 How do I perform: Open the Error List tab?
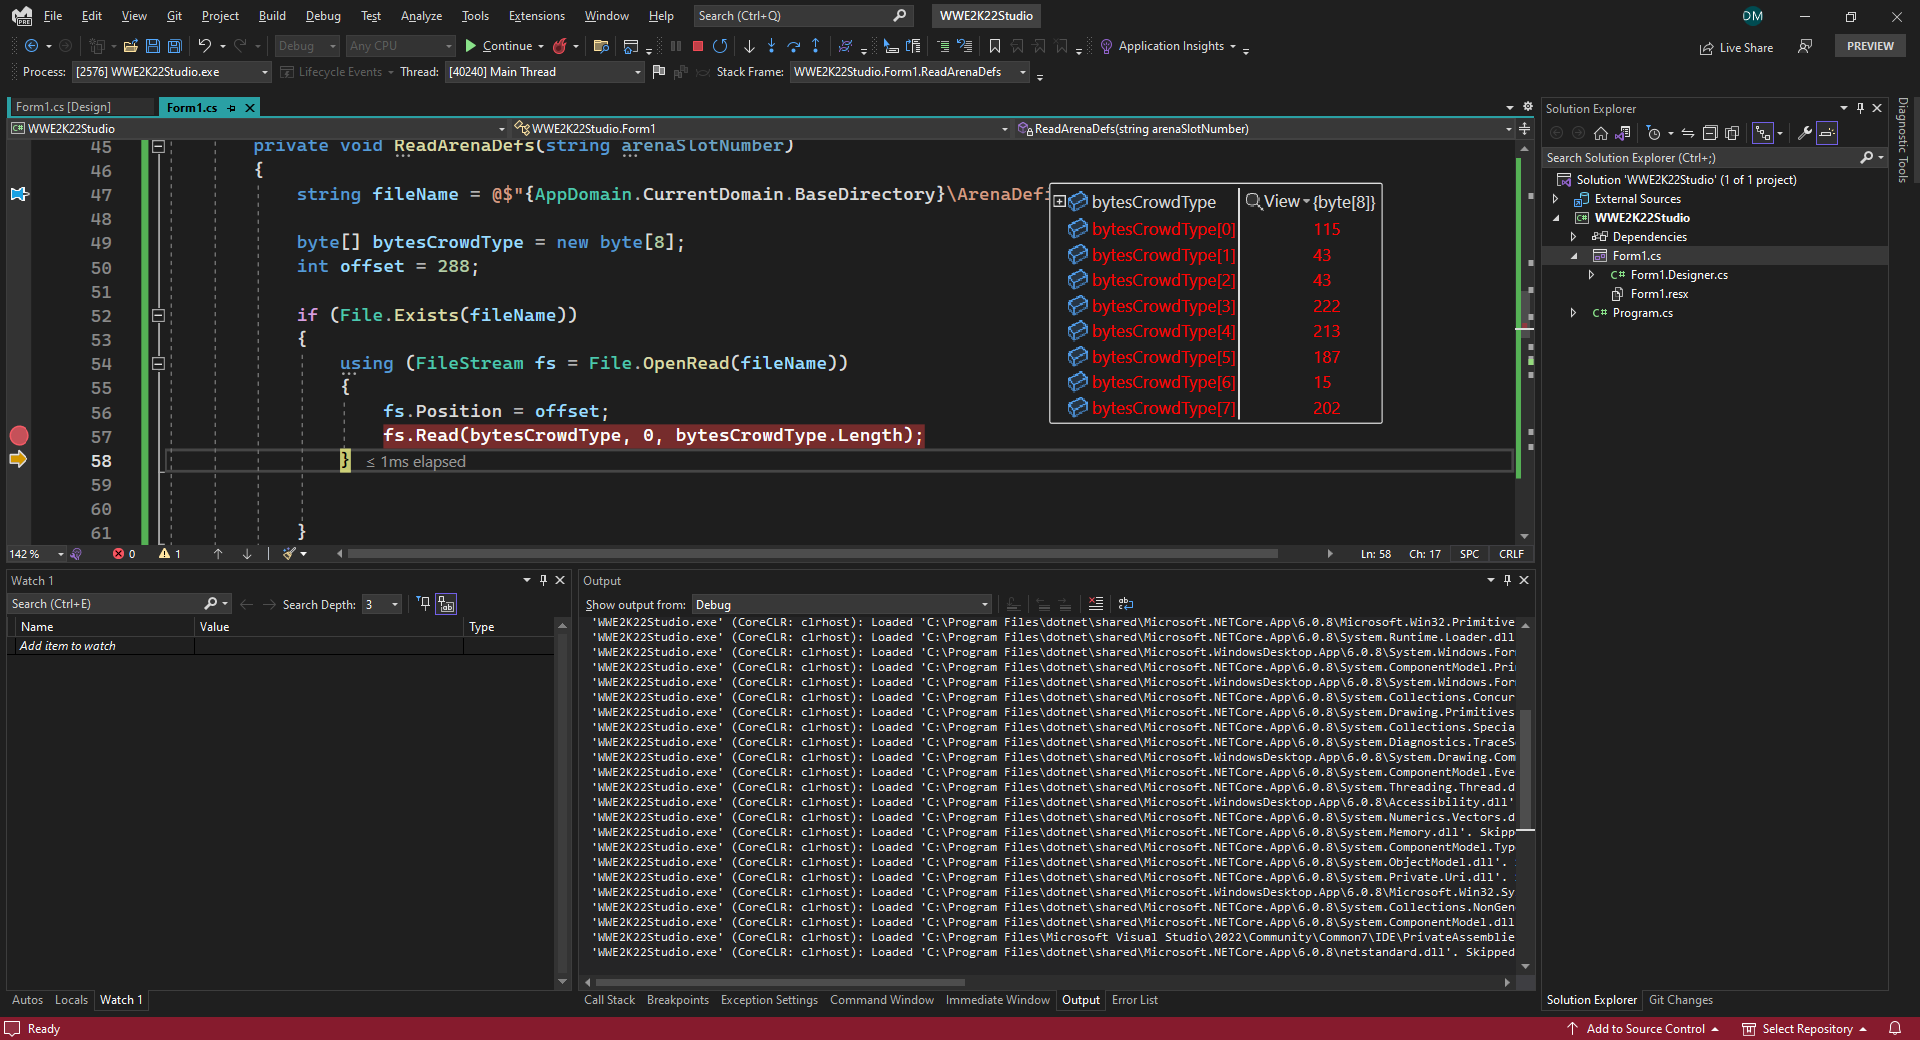click(x=1135, y=1000)
